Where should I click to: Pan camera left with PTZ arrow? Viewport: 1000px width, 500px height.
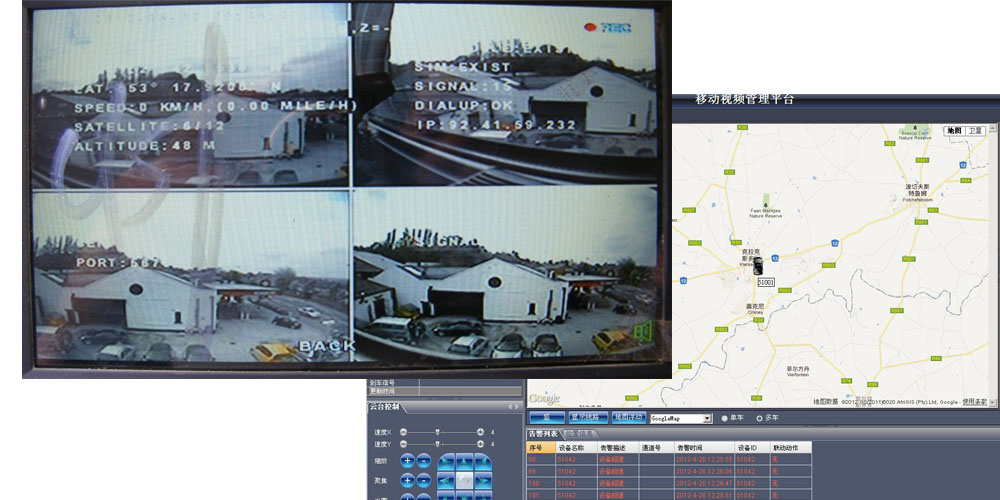[446, 481]
